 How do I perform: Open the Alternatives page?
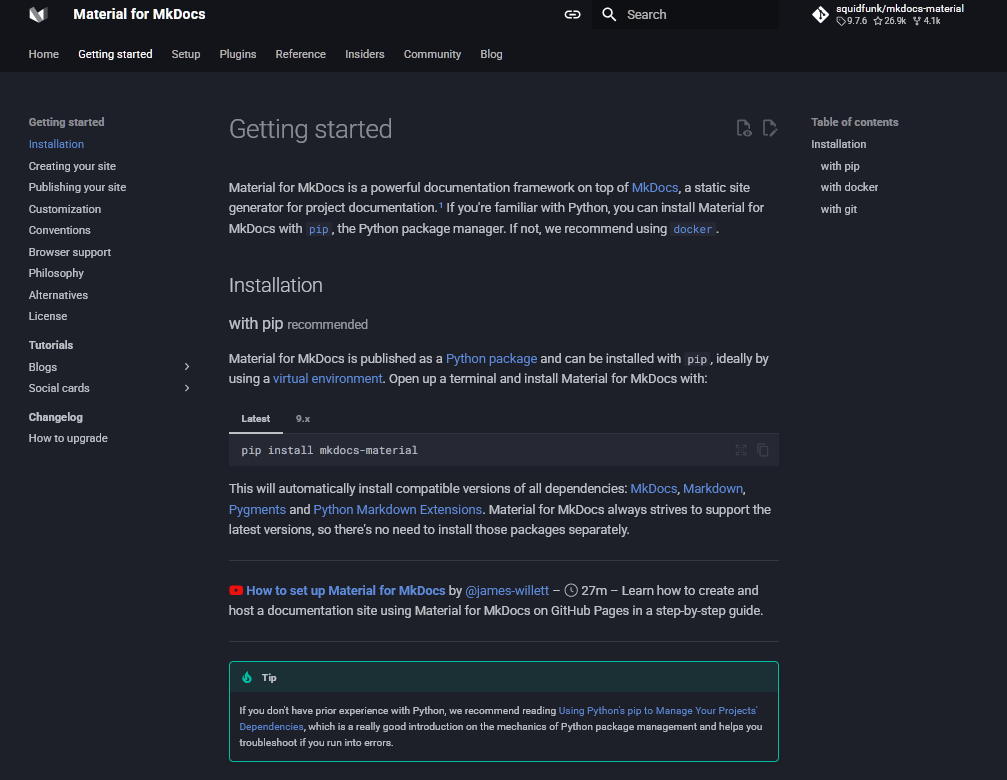(x=58, y=295)
